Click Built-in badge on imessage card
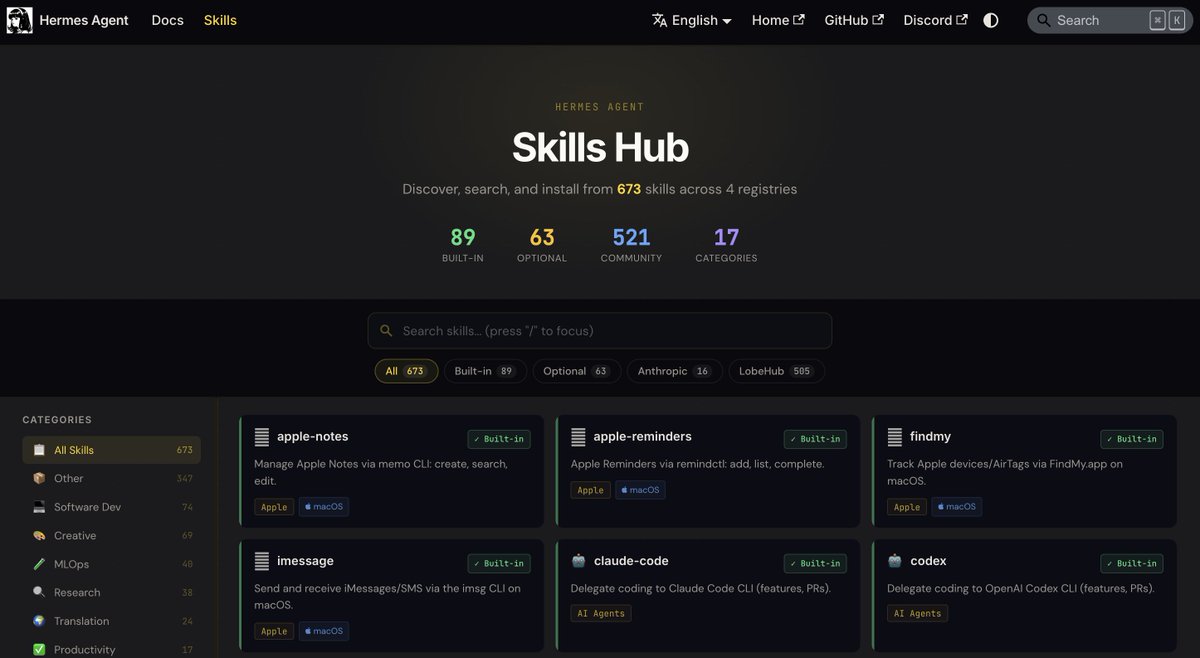This screenshot has width=1200, height=658. pos(499,563)
